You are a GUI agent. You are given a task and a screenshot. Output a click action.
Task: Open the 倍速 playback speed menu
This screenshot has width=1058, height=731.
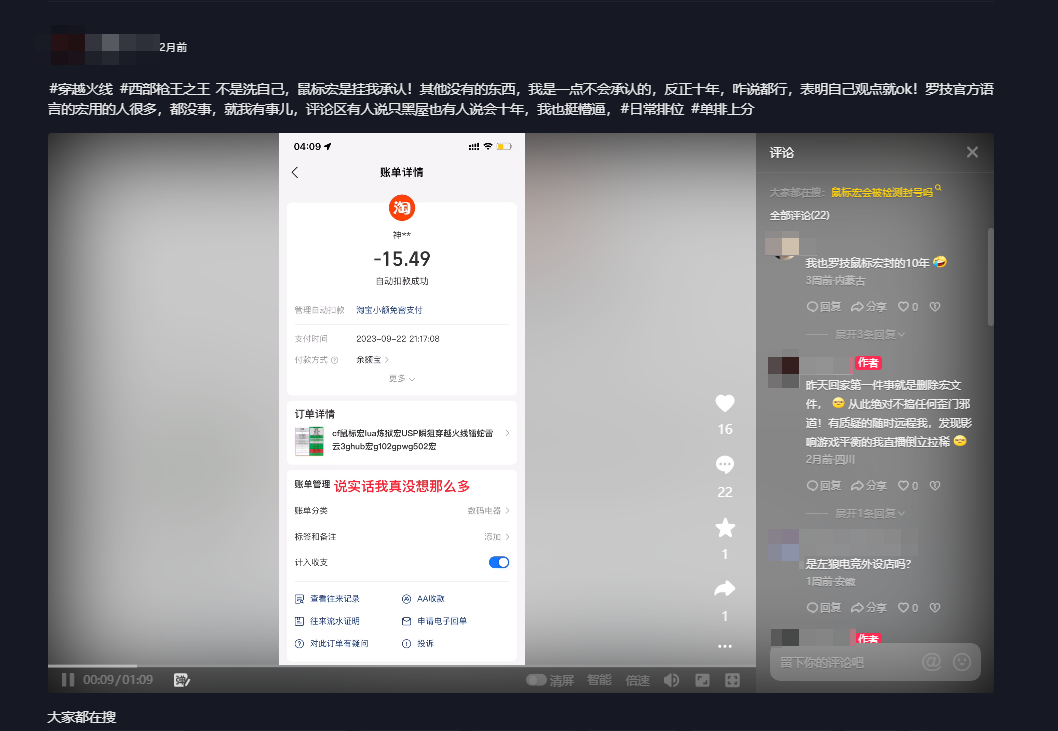point(638,680)
